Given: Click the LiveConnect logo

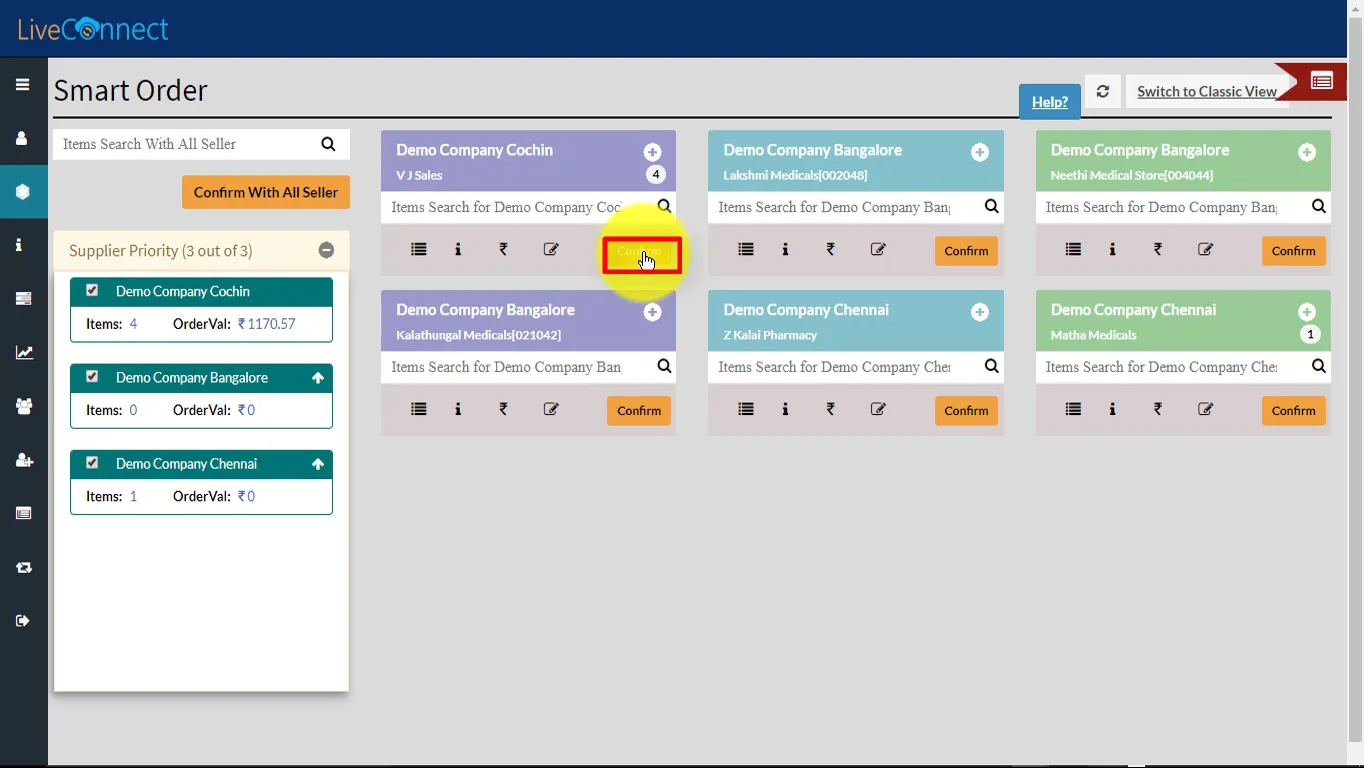Looking at the screenshot, I should click(93, 29).
